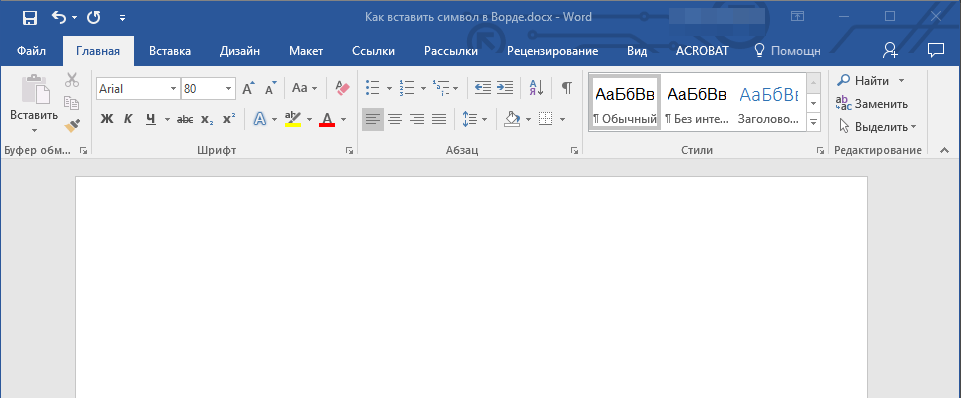Click the Помощн tell me box

787,51
